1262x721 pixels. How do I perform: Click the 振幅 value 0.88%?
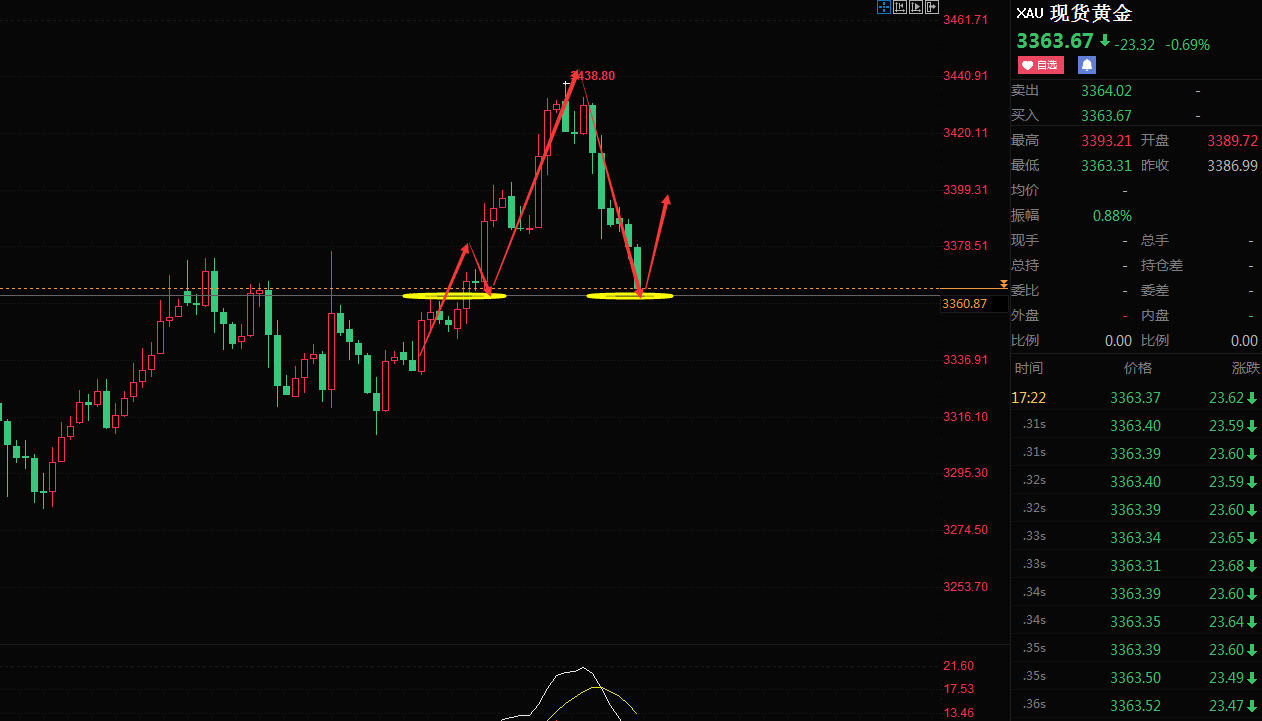pos(1112,216)
